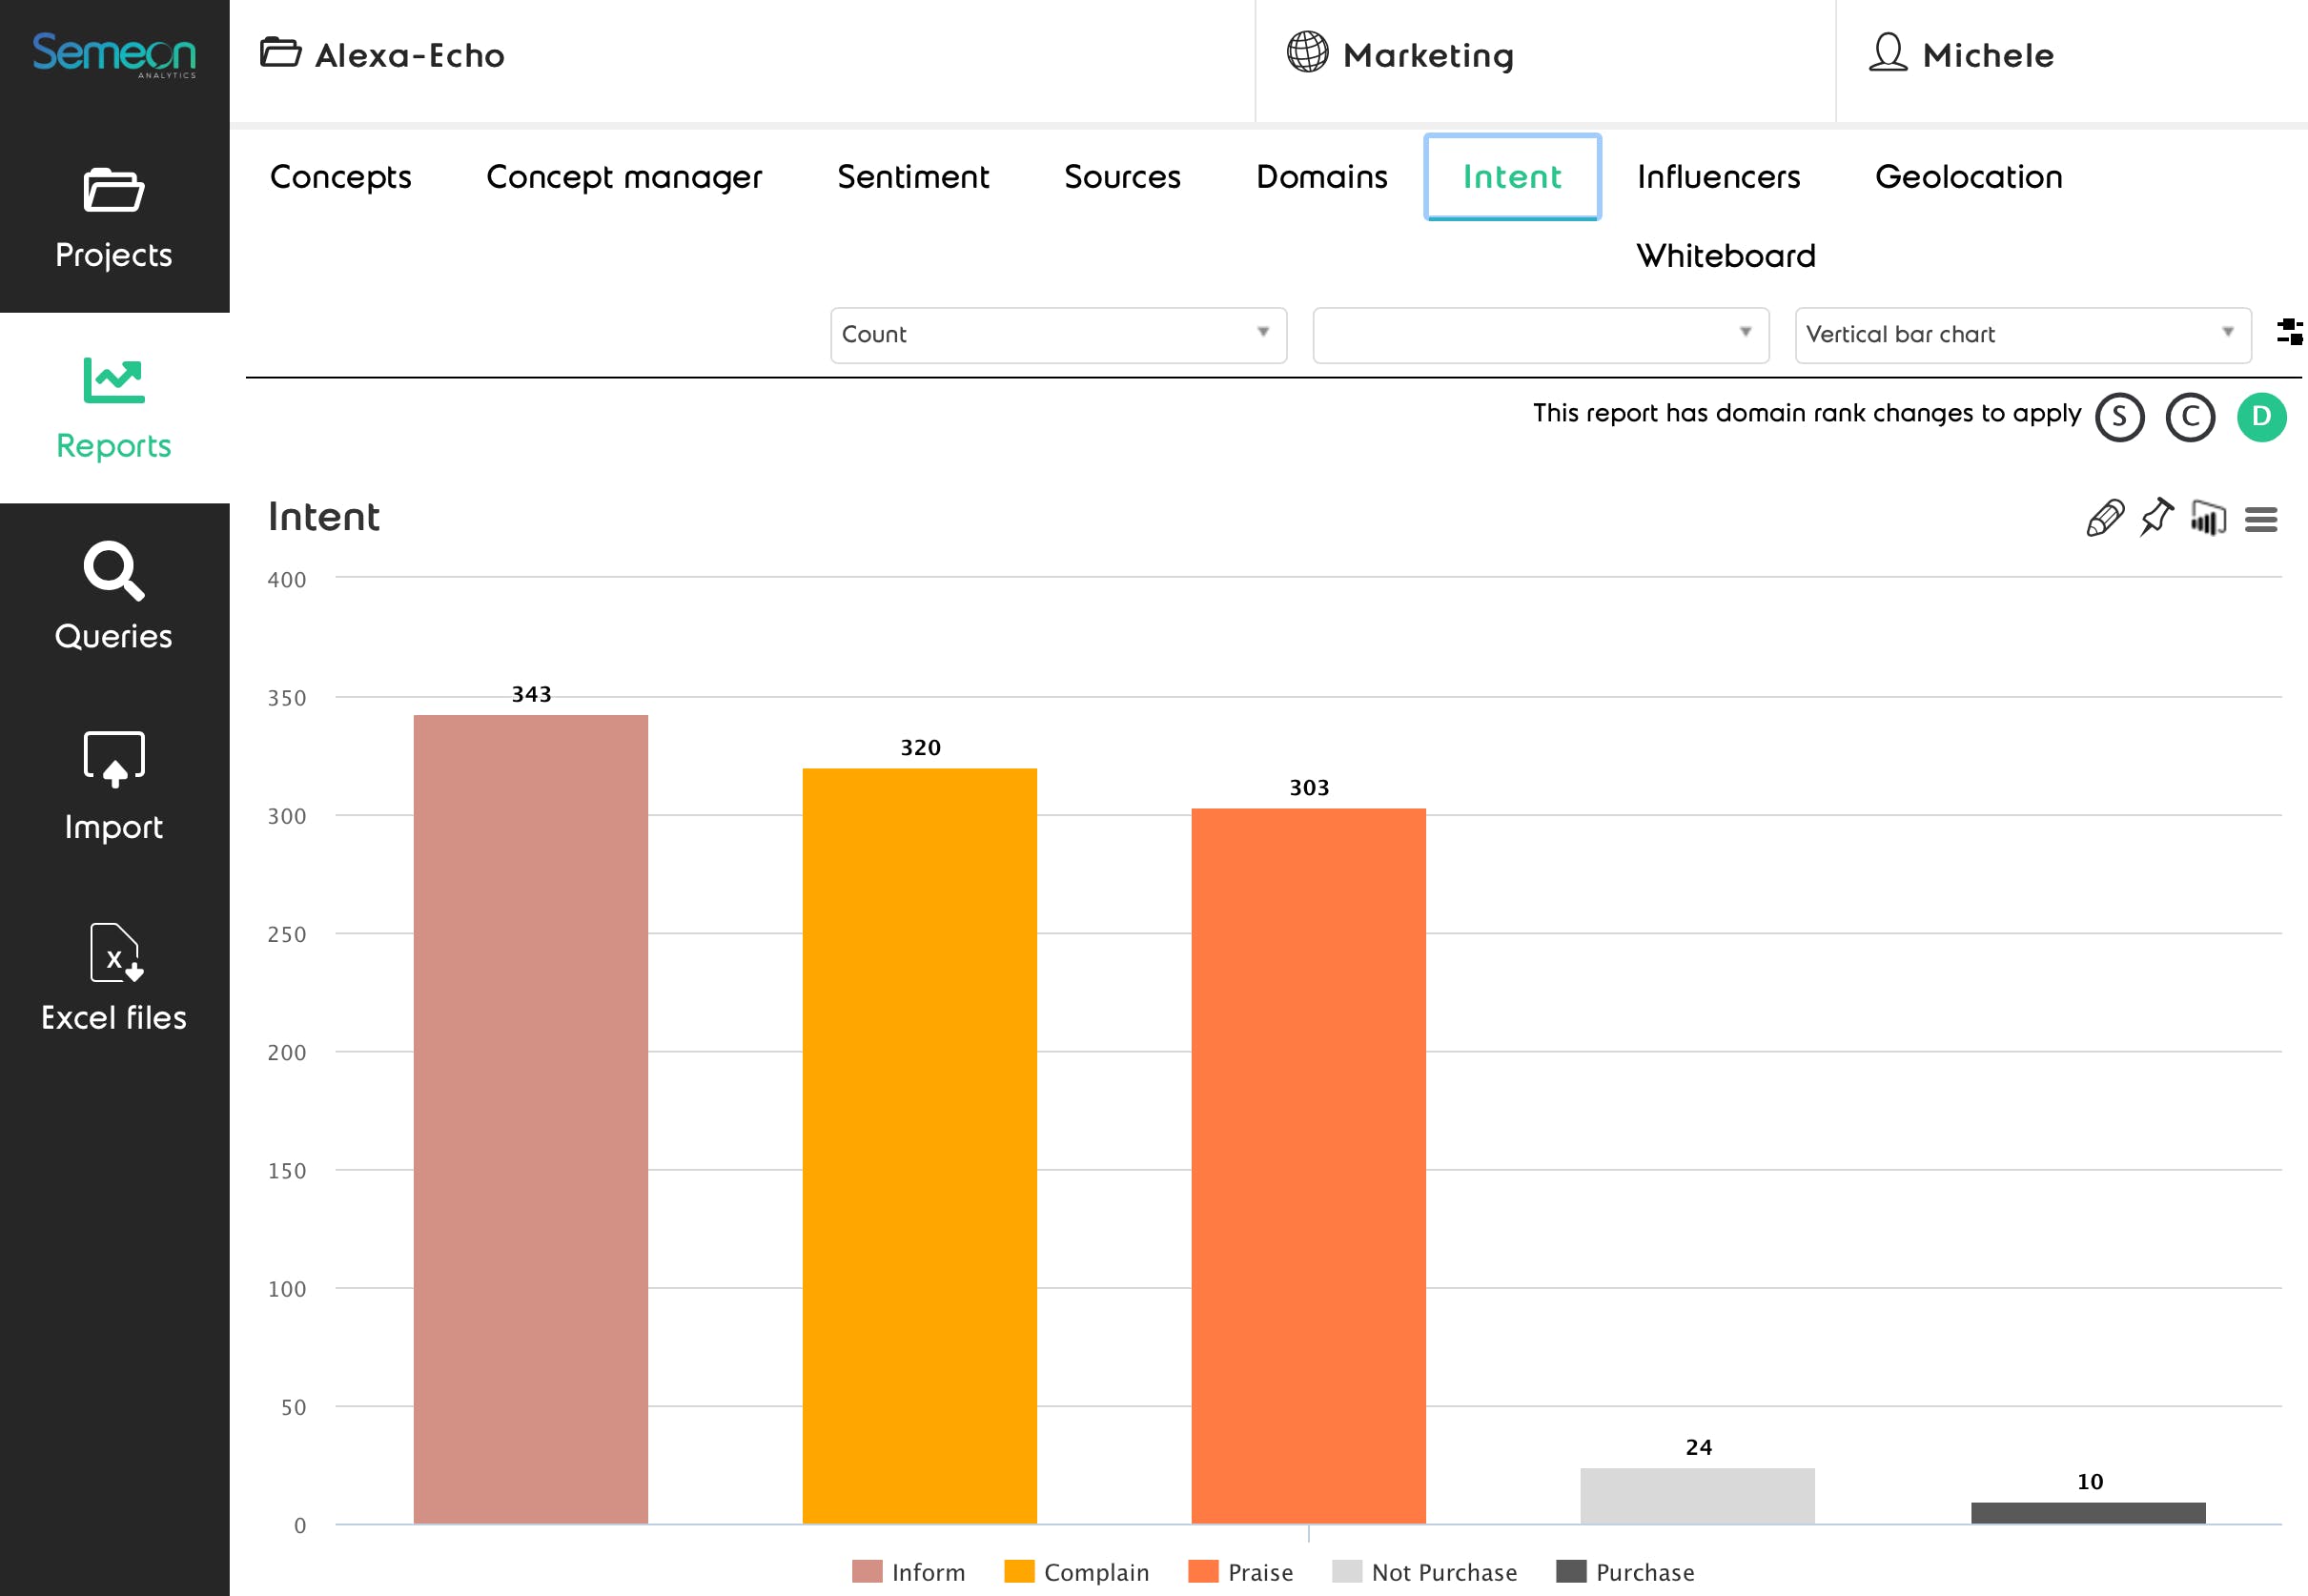
Task: Toggle the C circle button
Action: pos(2190,417)
